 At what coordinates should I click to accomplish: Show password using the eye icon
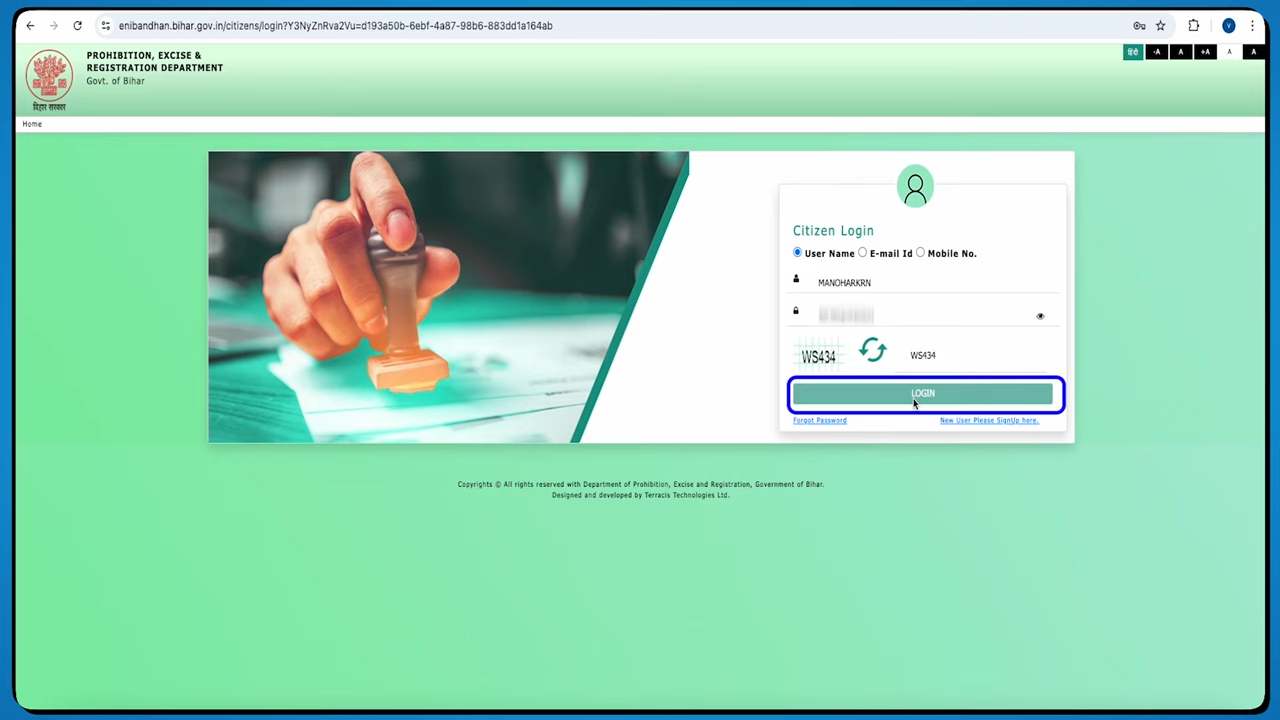tap(1040, 316)
